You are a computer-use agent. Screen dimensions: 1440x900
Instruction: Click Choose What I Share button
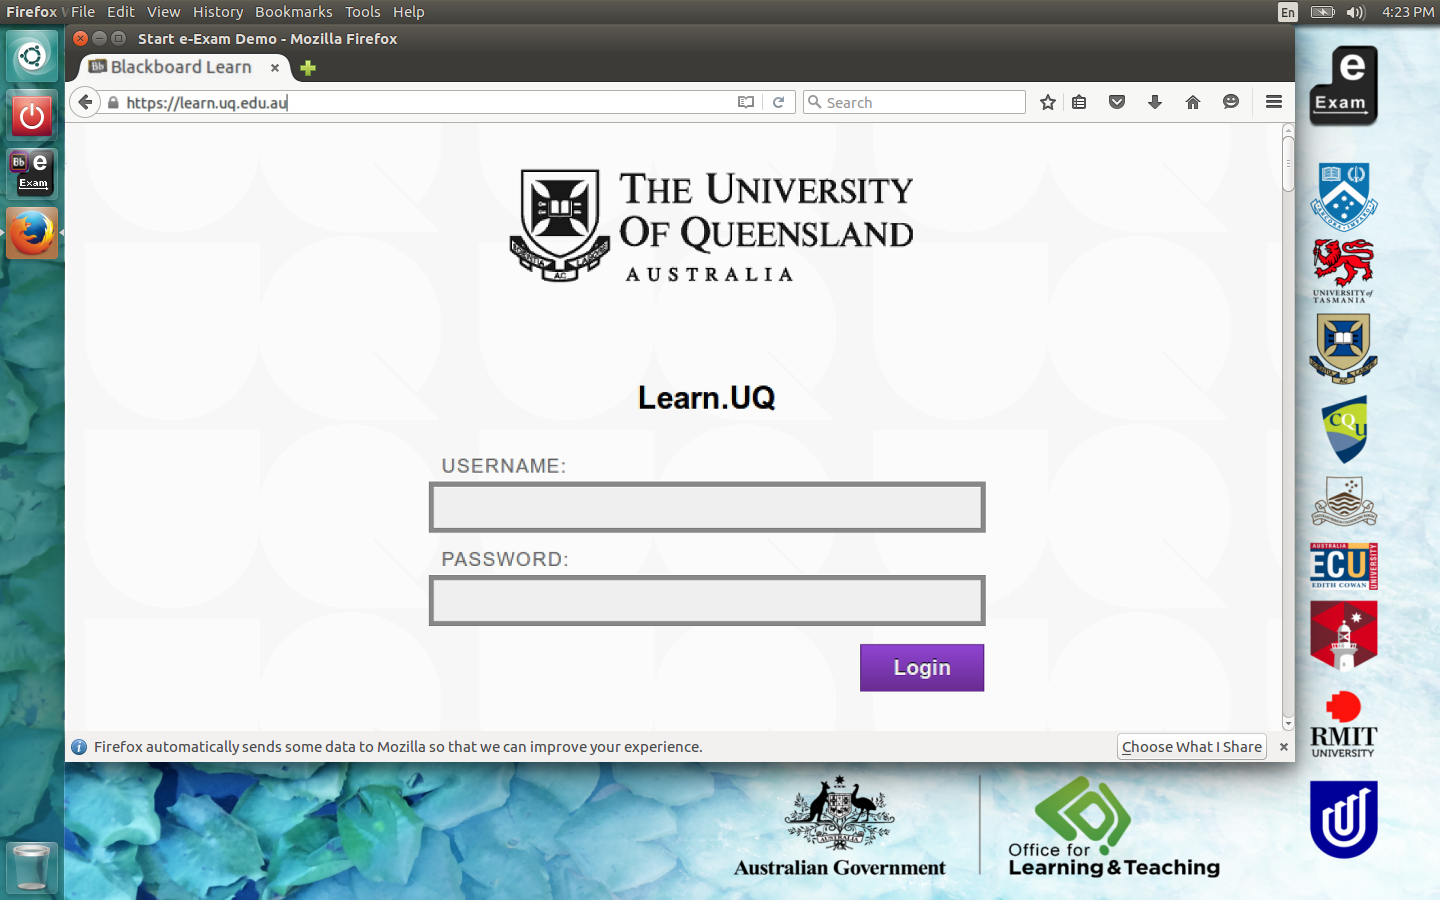point(1191,747)
